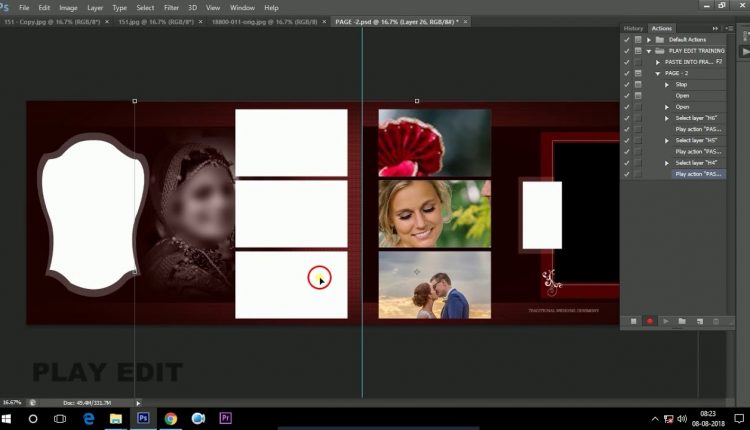Toggle dialog box for Default Actions
This screenshot has height=430, width=750.
coord(638,40)
